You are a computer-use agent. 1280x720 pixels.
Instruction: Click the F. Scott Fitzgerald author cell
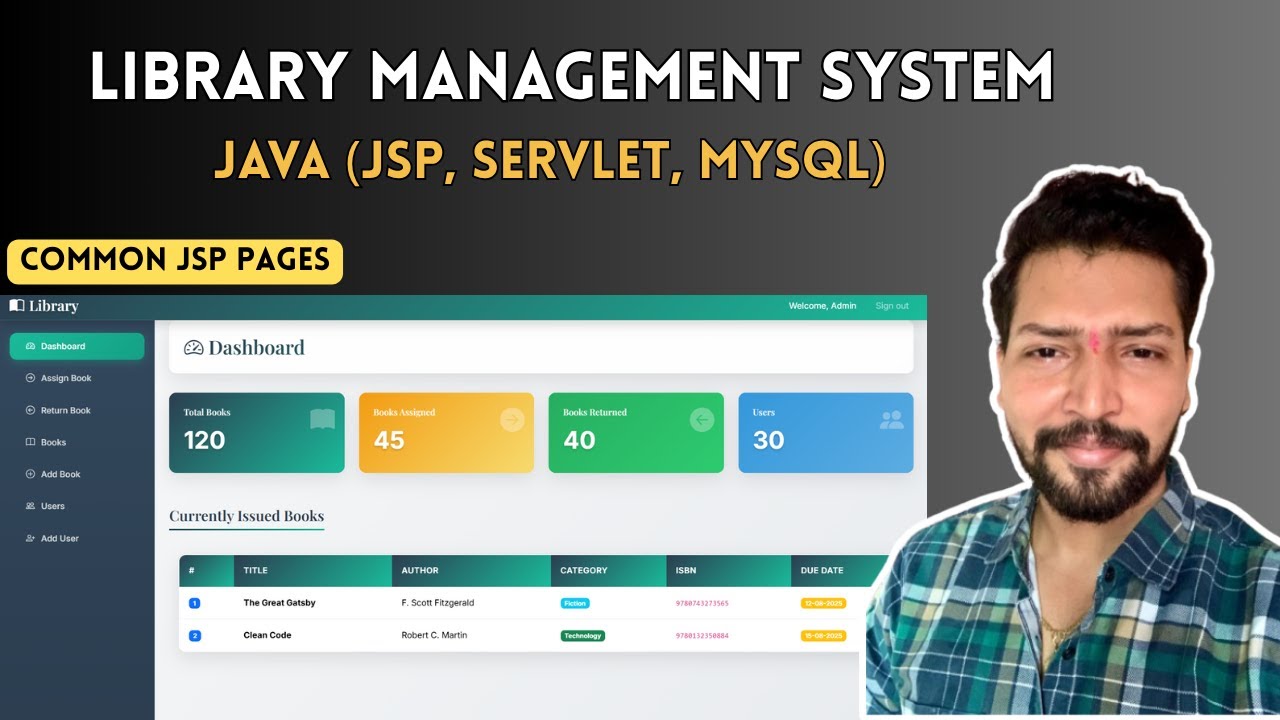click(x=438, y=603)
